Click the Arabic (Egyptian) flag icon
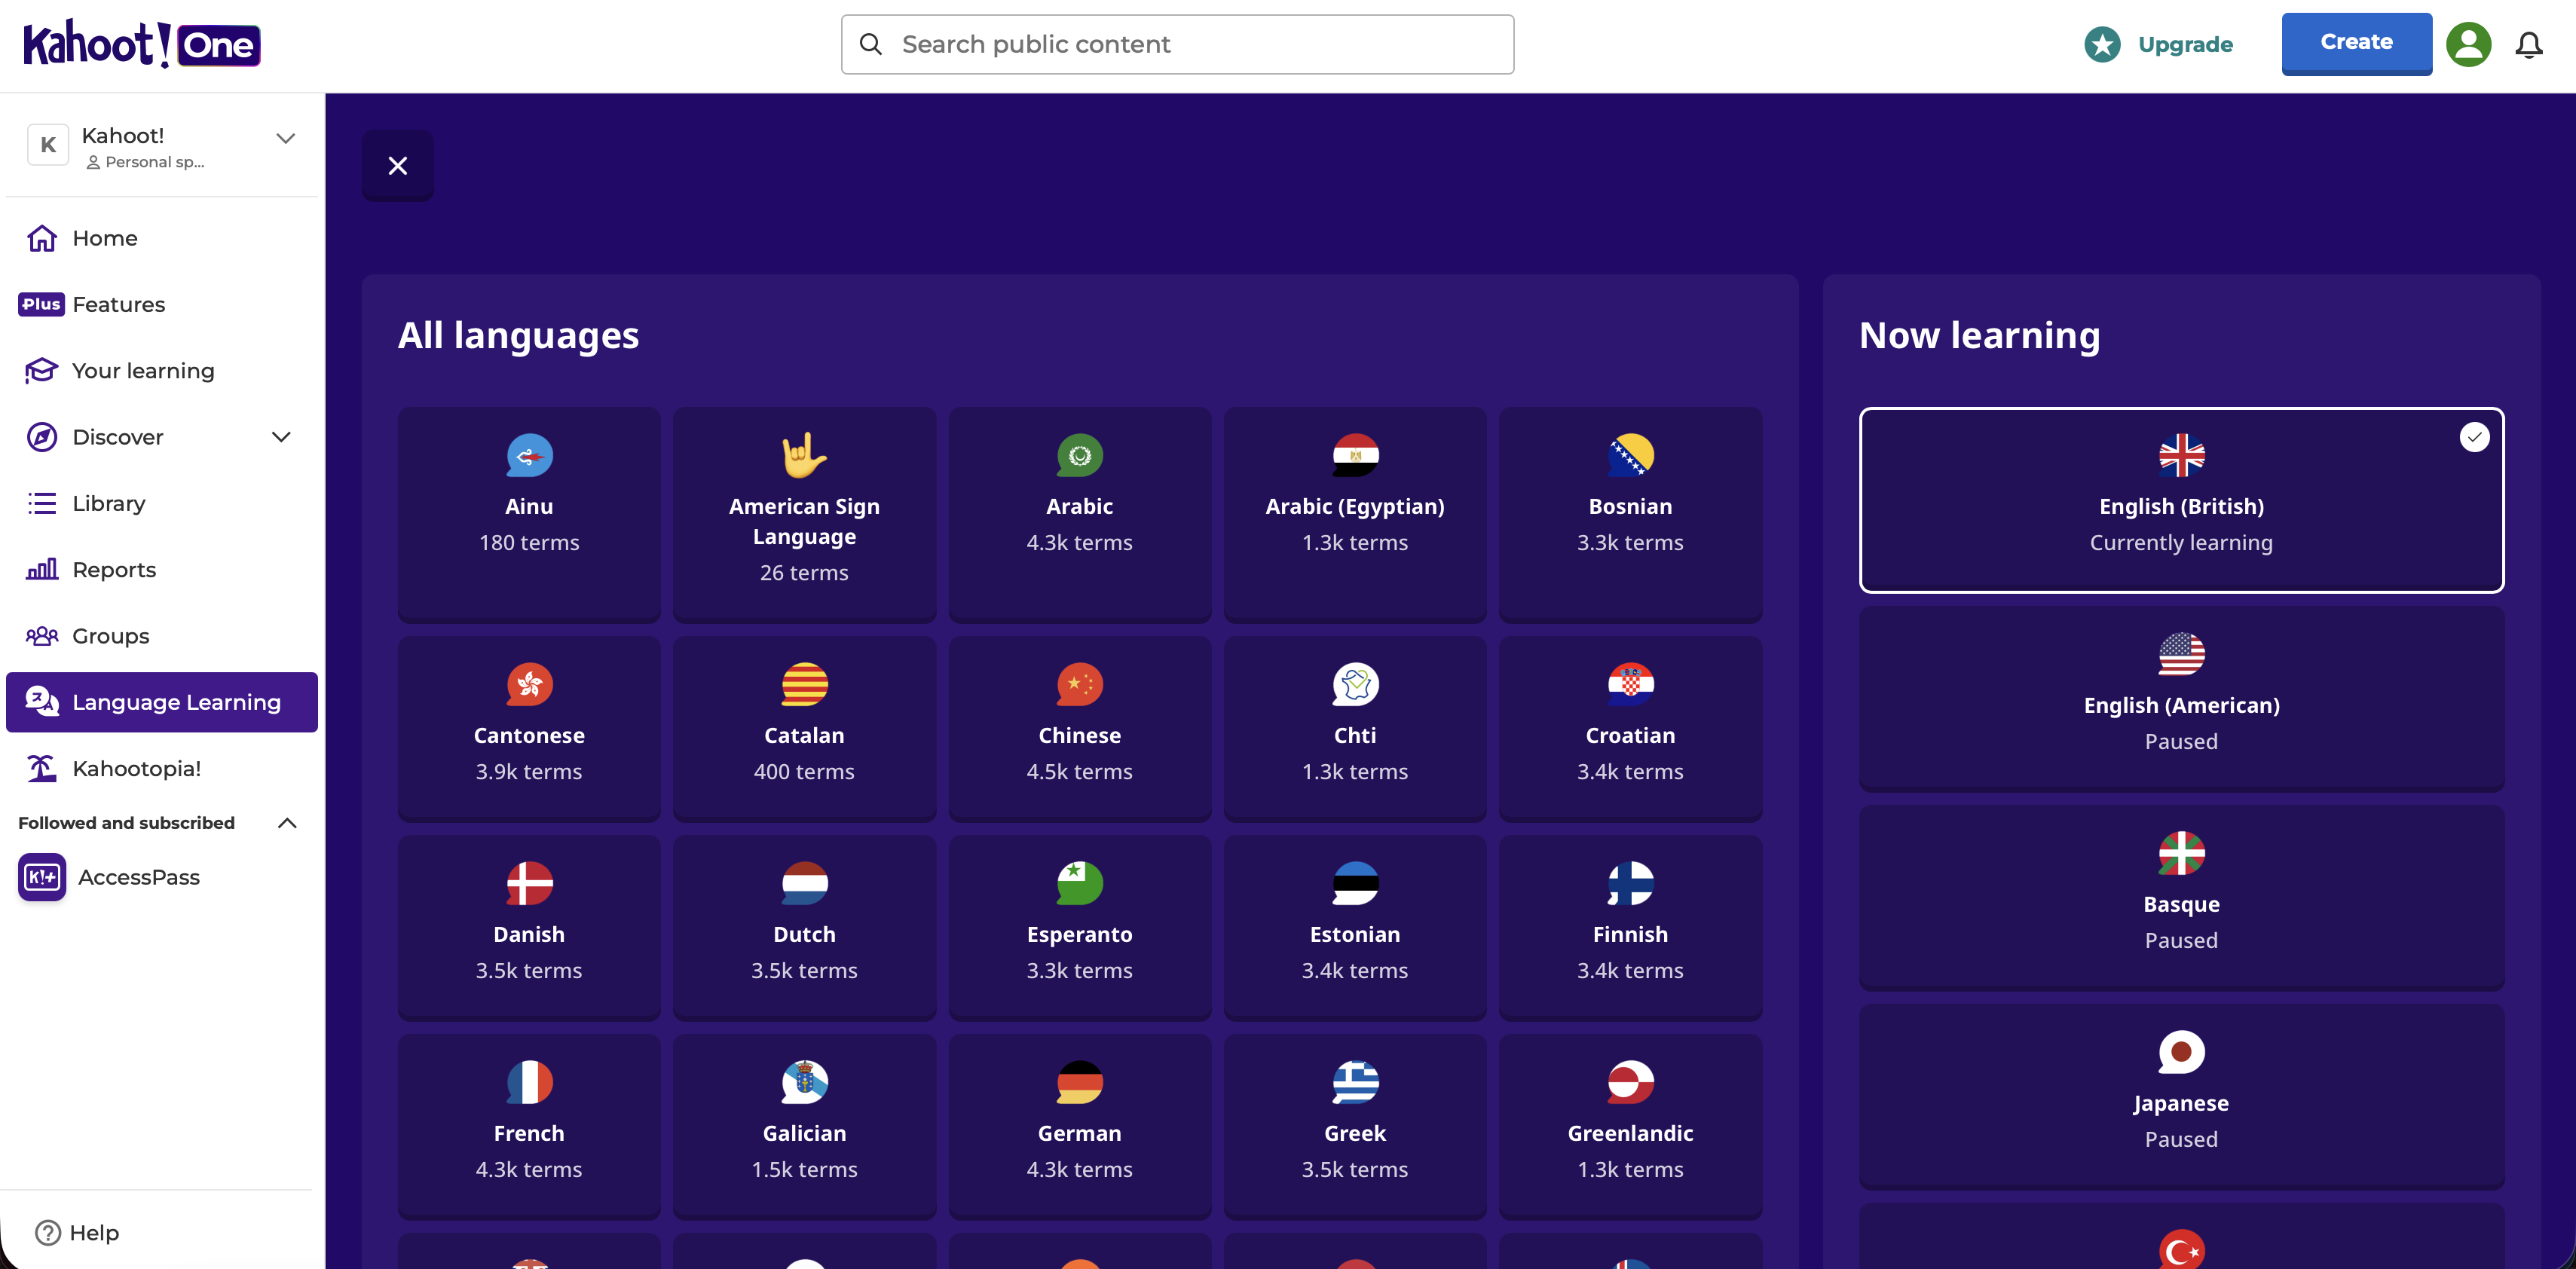 1355,456
